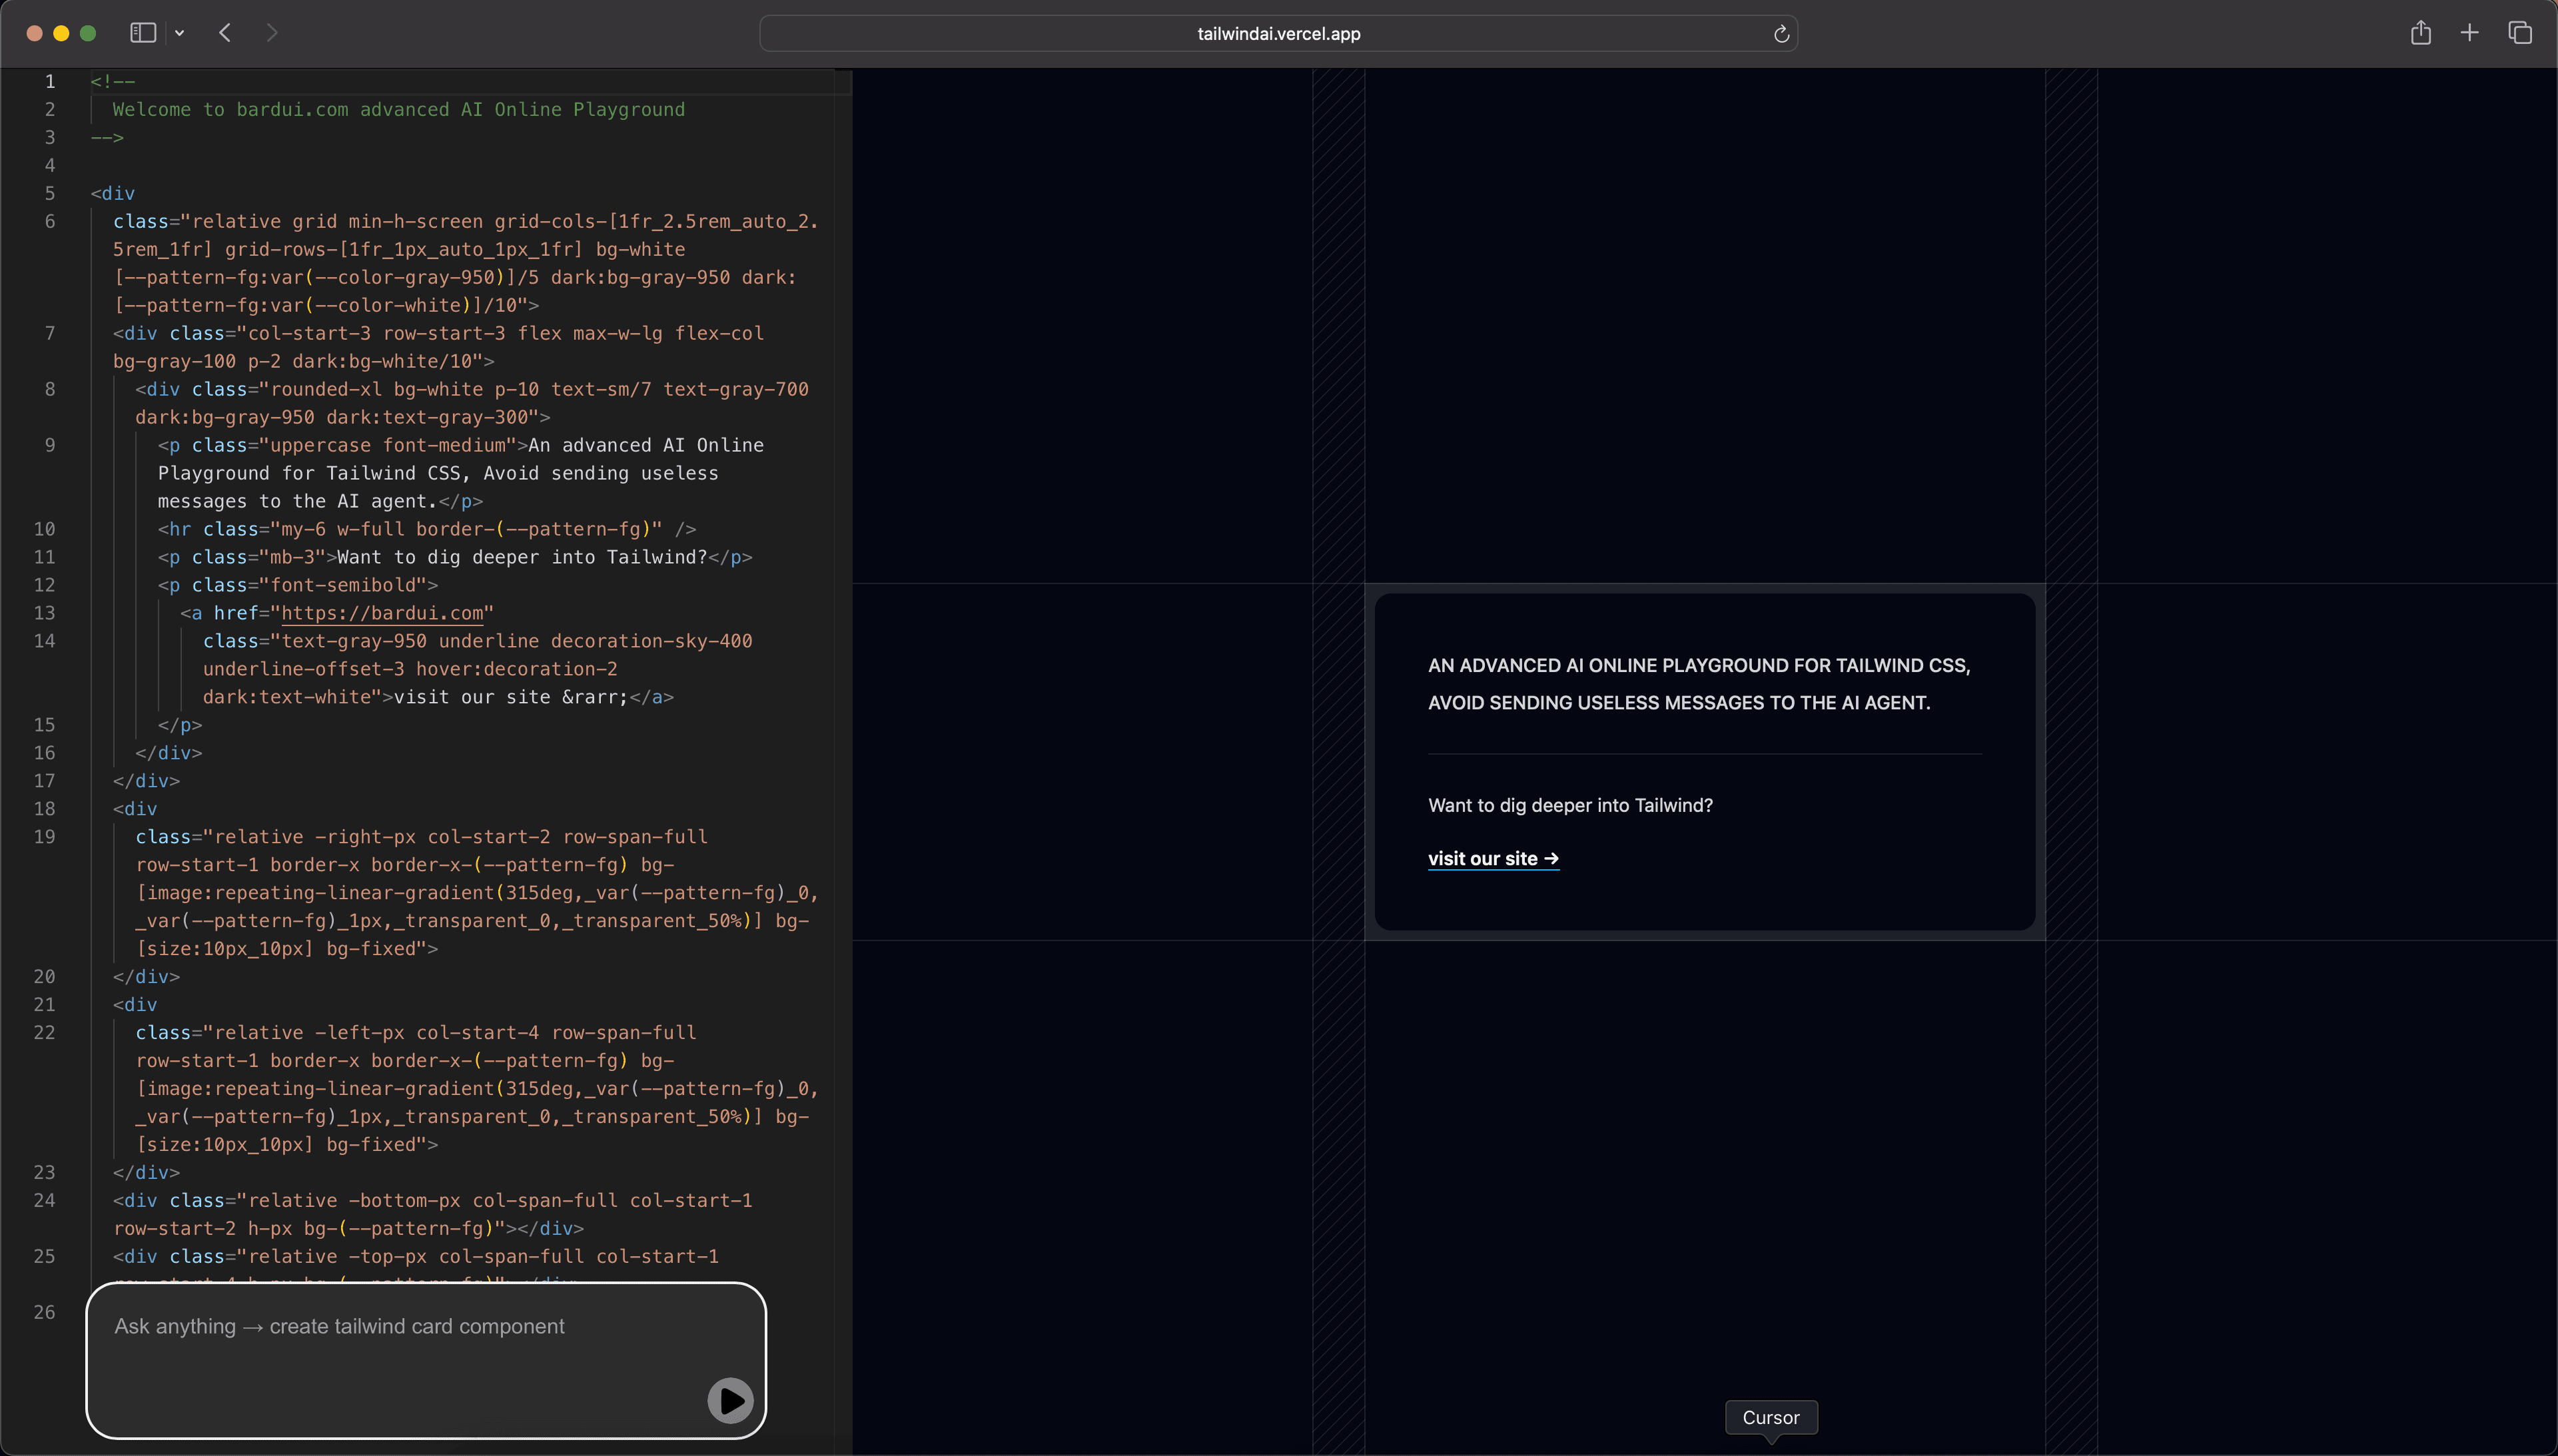The height and width of the screenshot is (1456, 2558).
Task: Toggle the Safari sidebar icon
Action: coord(143,33)
